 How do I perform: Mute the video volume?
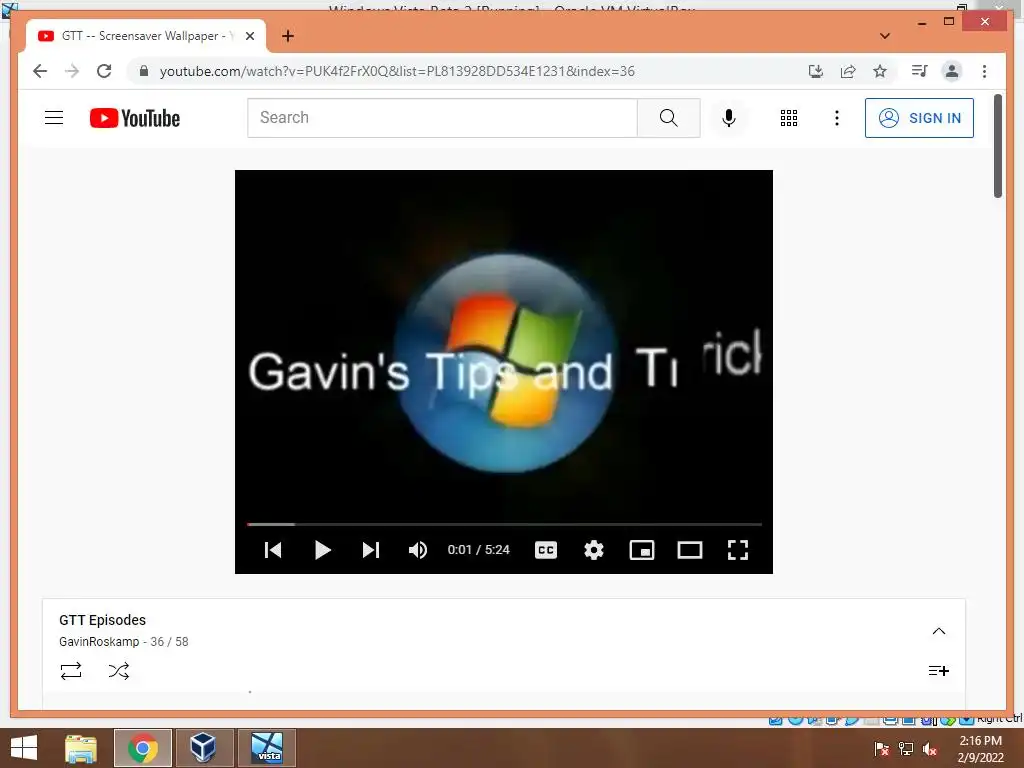[418, 550]
